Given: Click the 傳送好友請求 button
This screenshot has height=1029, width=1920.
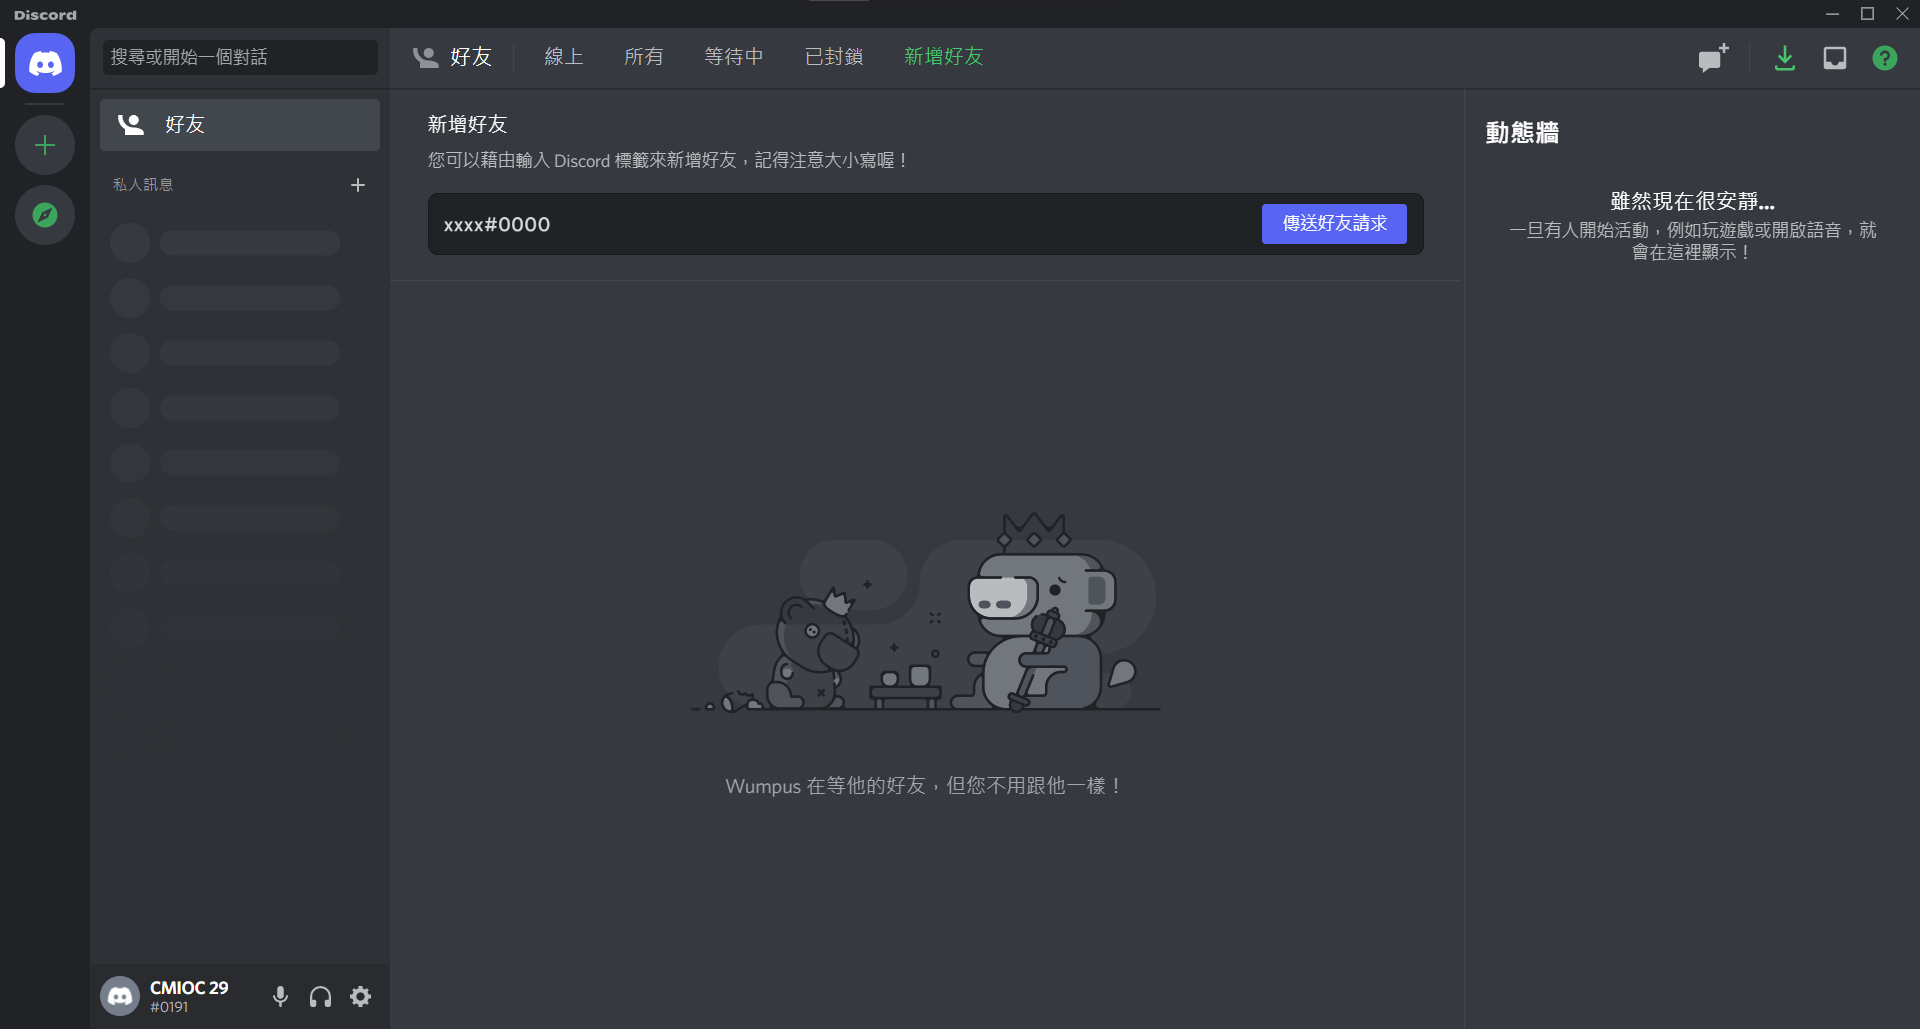Looking at the screenshot, I should [1334, 224].
